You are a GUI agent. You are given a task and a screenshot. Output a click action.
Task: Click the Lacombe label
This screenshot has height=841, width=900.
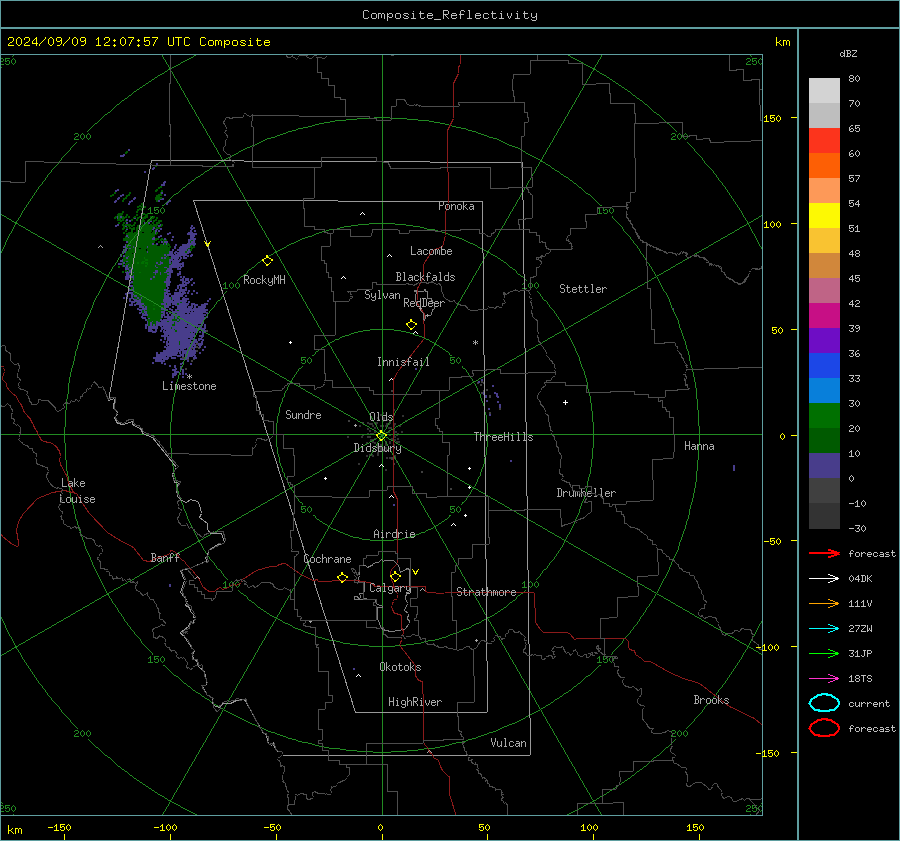pyautogui.click(x=431, y=251)
